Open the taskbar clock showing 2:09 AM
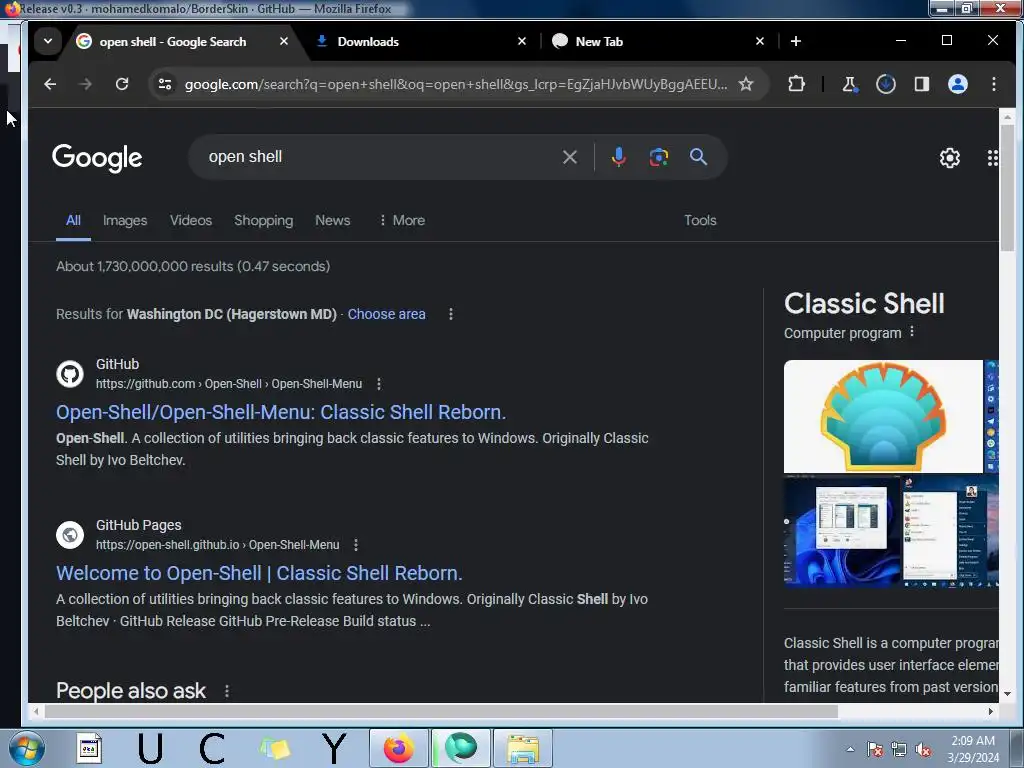The width and height of the screenshot is (1024, 768). tap(973, 749)
